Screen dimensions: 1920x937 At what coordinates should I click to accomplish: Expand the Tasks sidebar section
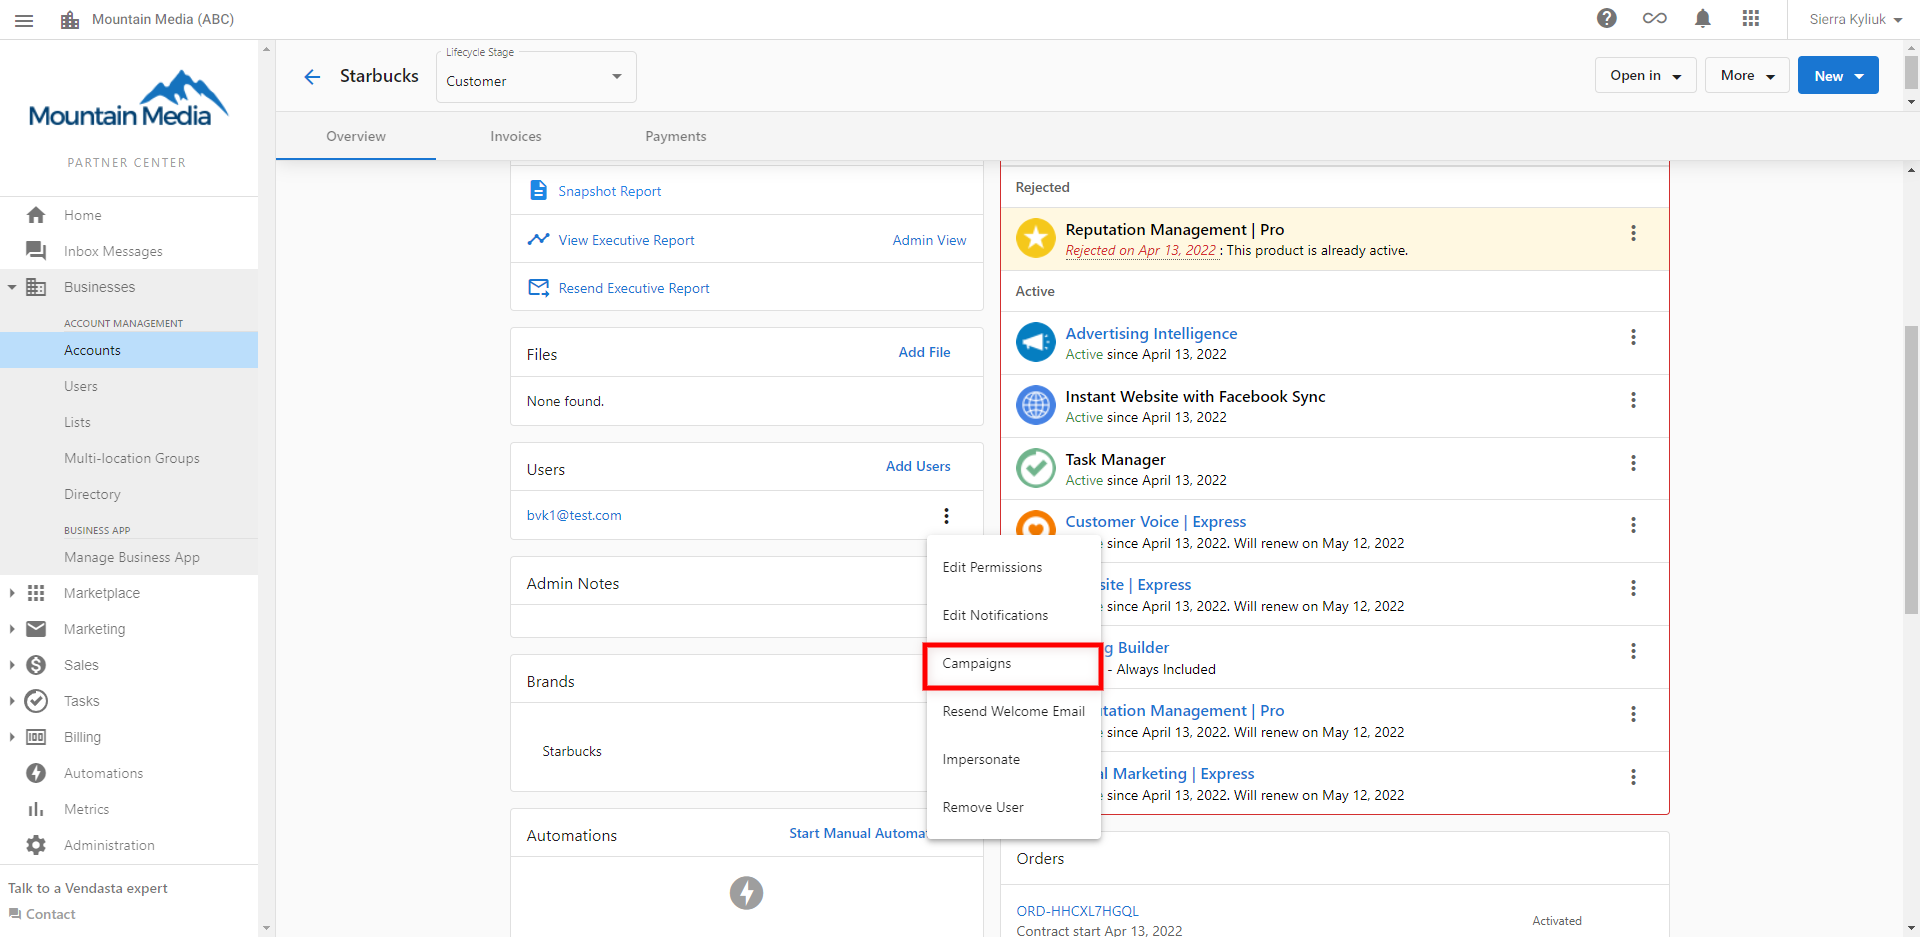[12, 701]
